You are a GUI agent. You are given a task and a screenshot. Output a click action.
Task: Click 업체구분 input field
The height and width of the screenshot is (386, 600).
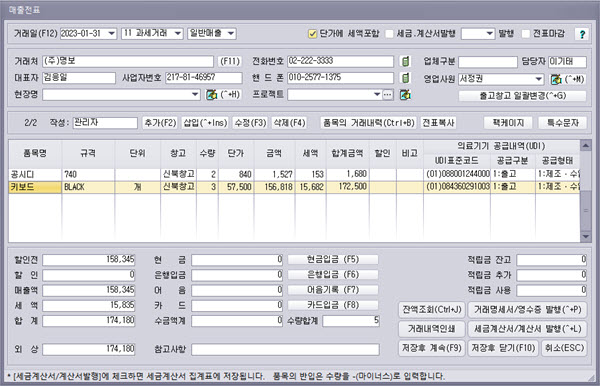(x=488, y=61)
